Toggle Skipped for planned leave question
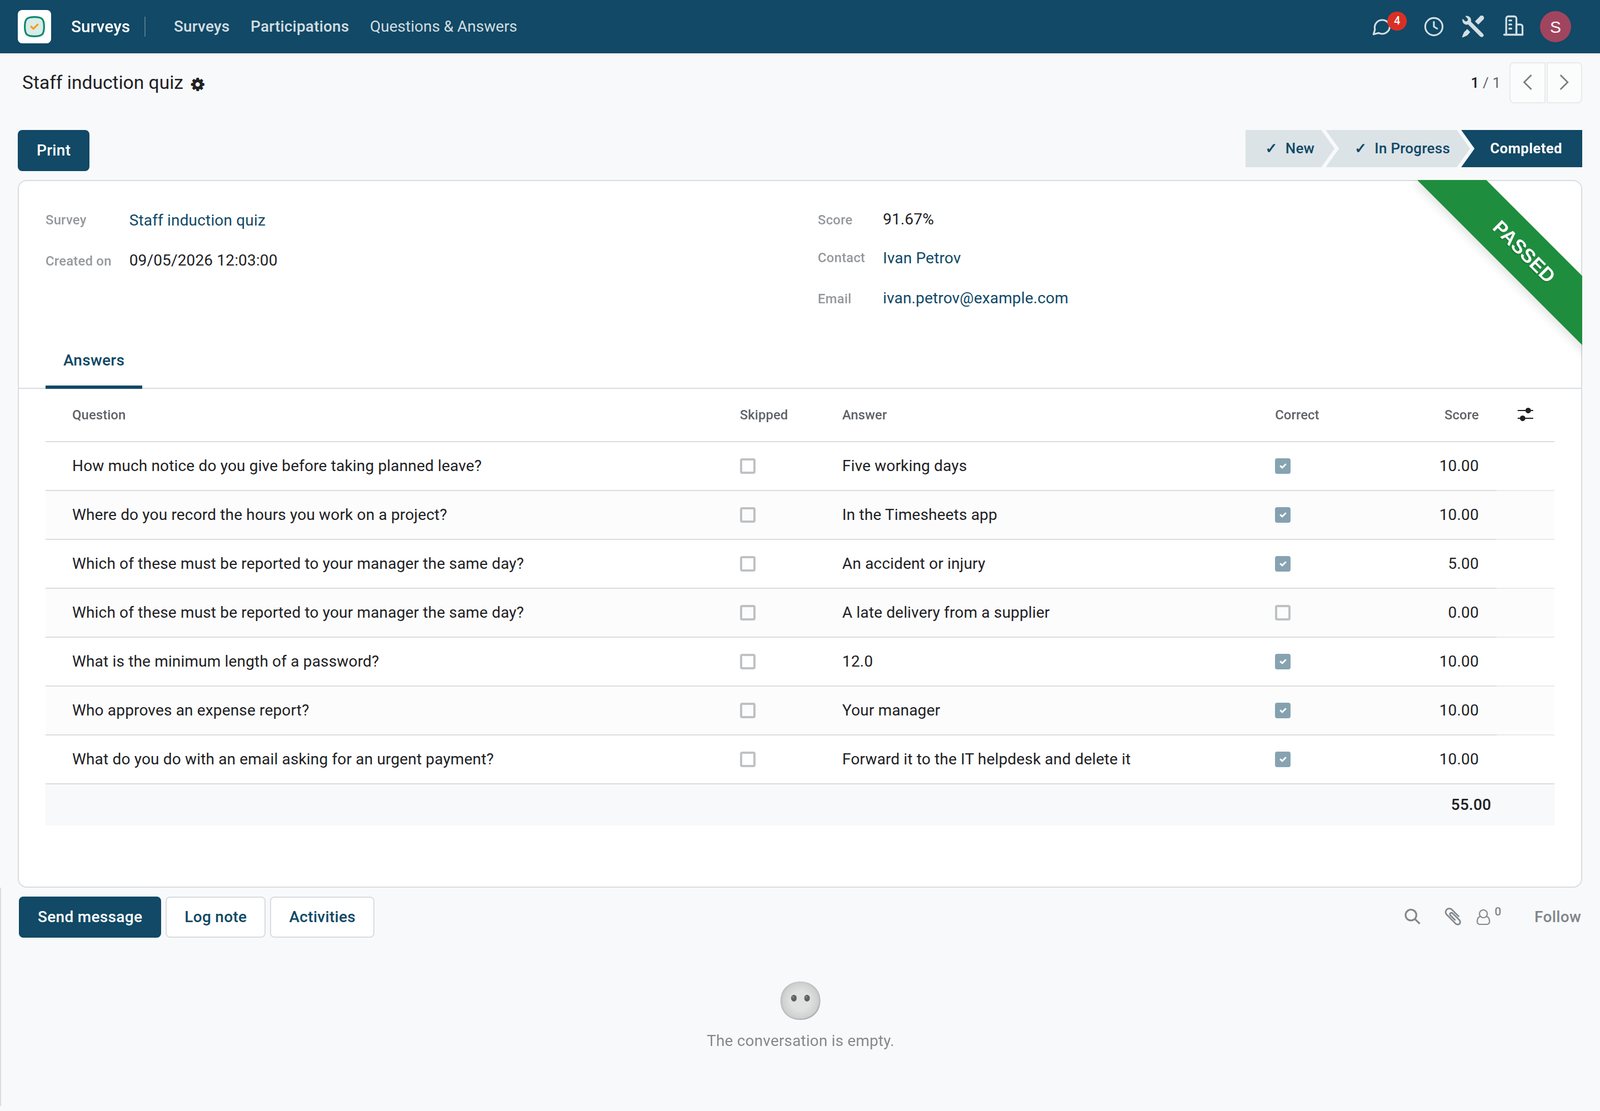Viewport: 1600px width, 1111px height. click(x=747, y=466)
